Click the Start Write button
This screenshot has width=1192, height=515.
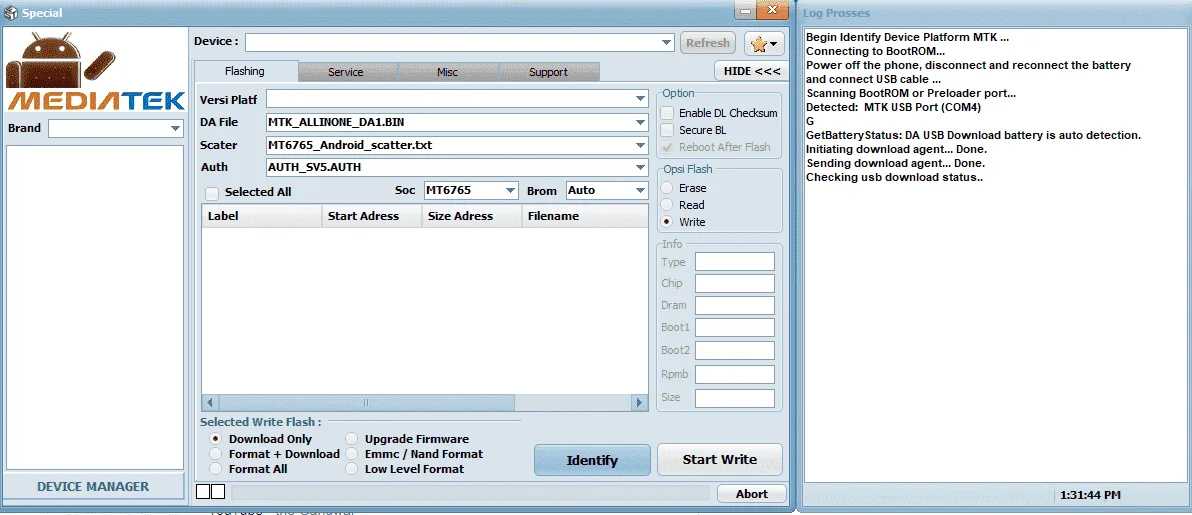(x=720, y=459)
